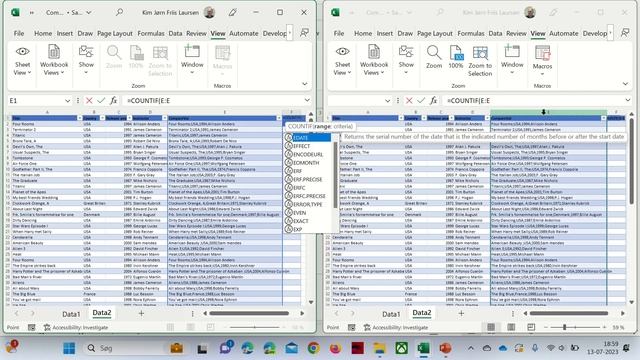The height and width of the screenshot is (360, 640).
Task: Open Workbook Views in right window
Action: [374, 61]
